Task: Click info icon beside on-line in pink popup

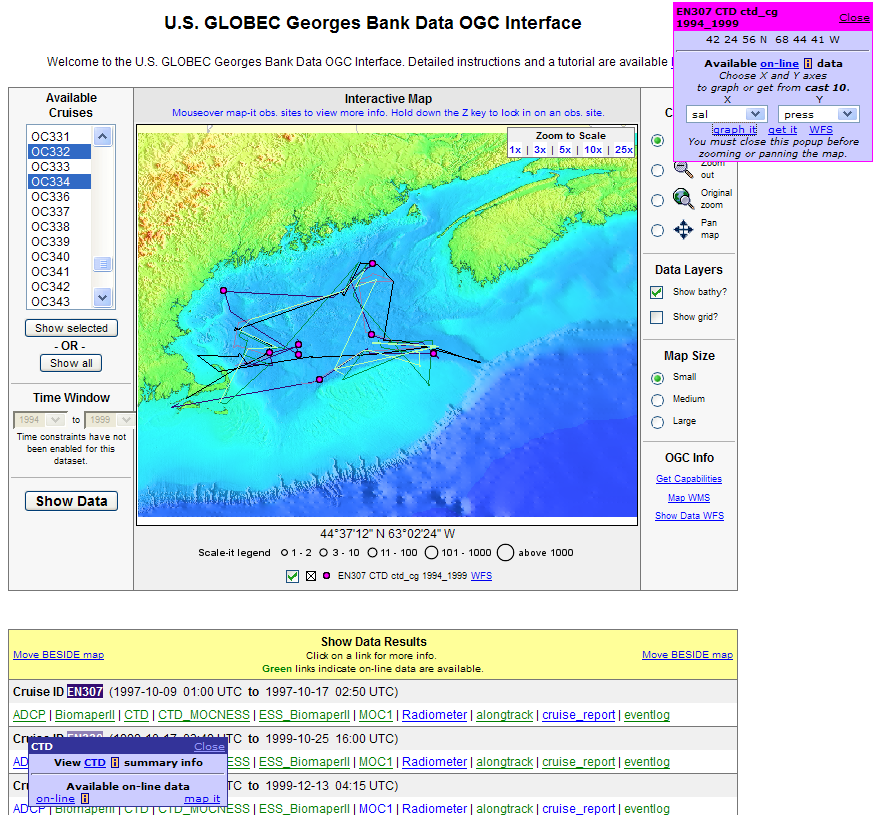Action: tap(808, 64)
